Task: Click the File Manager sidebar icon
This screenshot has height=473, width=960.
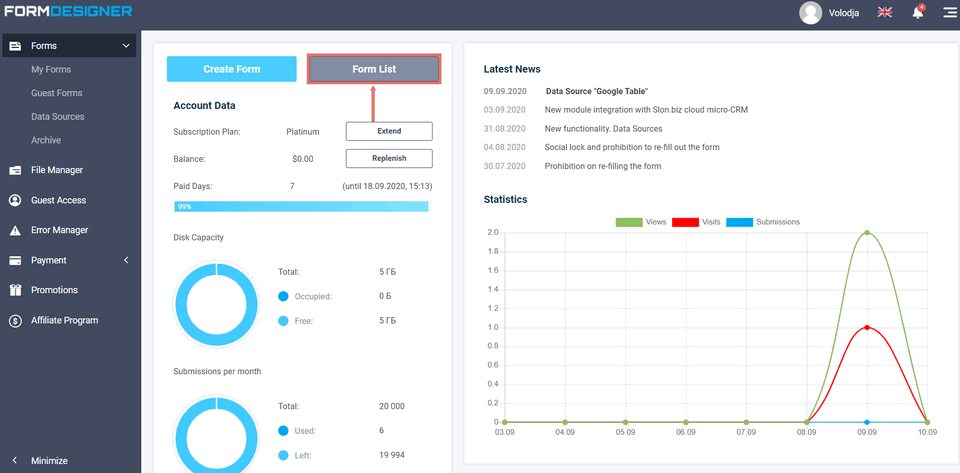Action: click(15, 170)
